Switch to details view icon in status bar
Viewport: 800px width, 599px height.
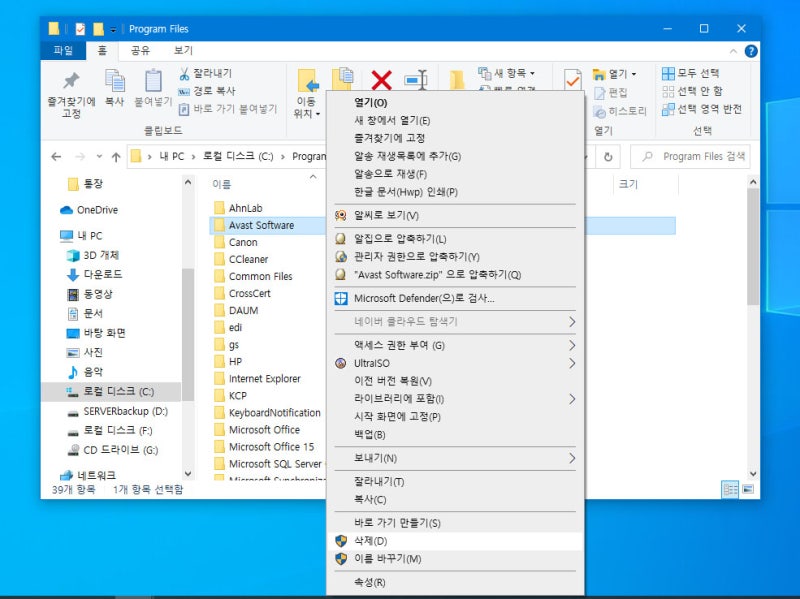tap(730, 490)
